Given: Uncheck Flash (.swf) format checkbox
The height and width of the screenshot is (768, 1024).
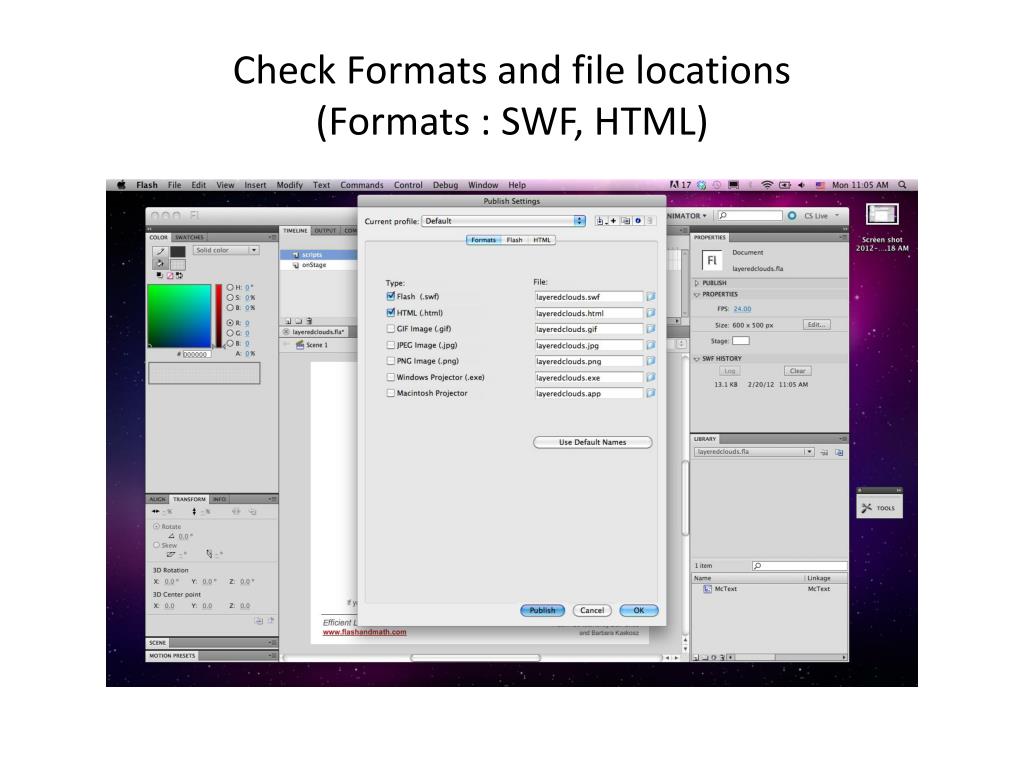Looking at the screenshot, I should click(391, 296).
